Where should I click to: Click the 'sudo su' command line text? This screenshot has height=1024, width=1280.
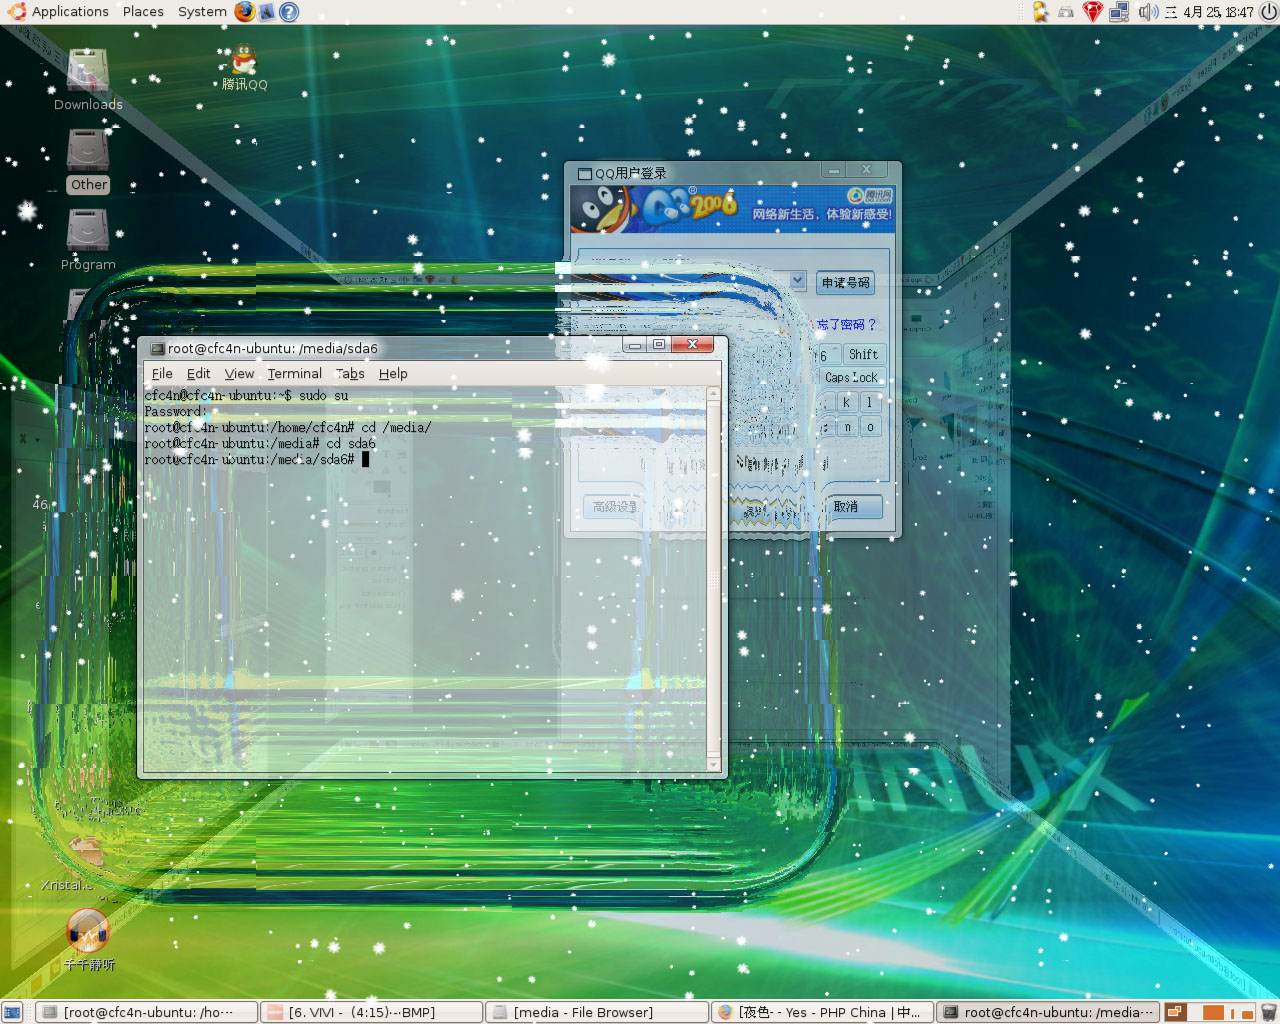point(324,396)
